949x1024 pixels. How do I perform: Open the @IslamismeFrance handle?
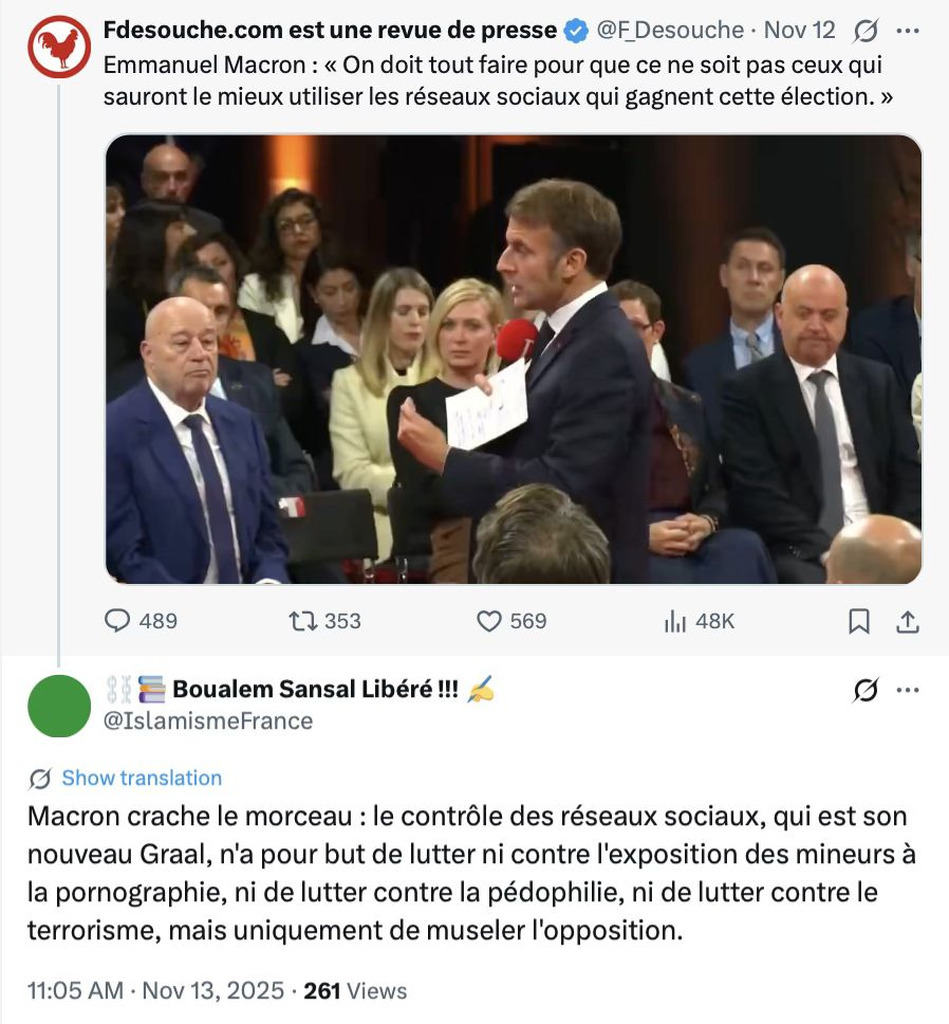pyautogui.click(x=208, y=720)
